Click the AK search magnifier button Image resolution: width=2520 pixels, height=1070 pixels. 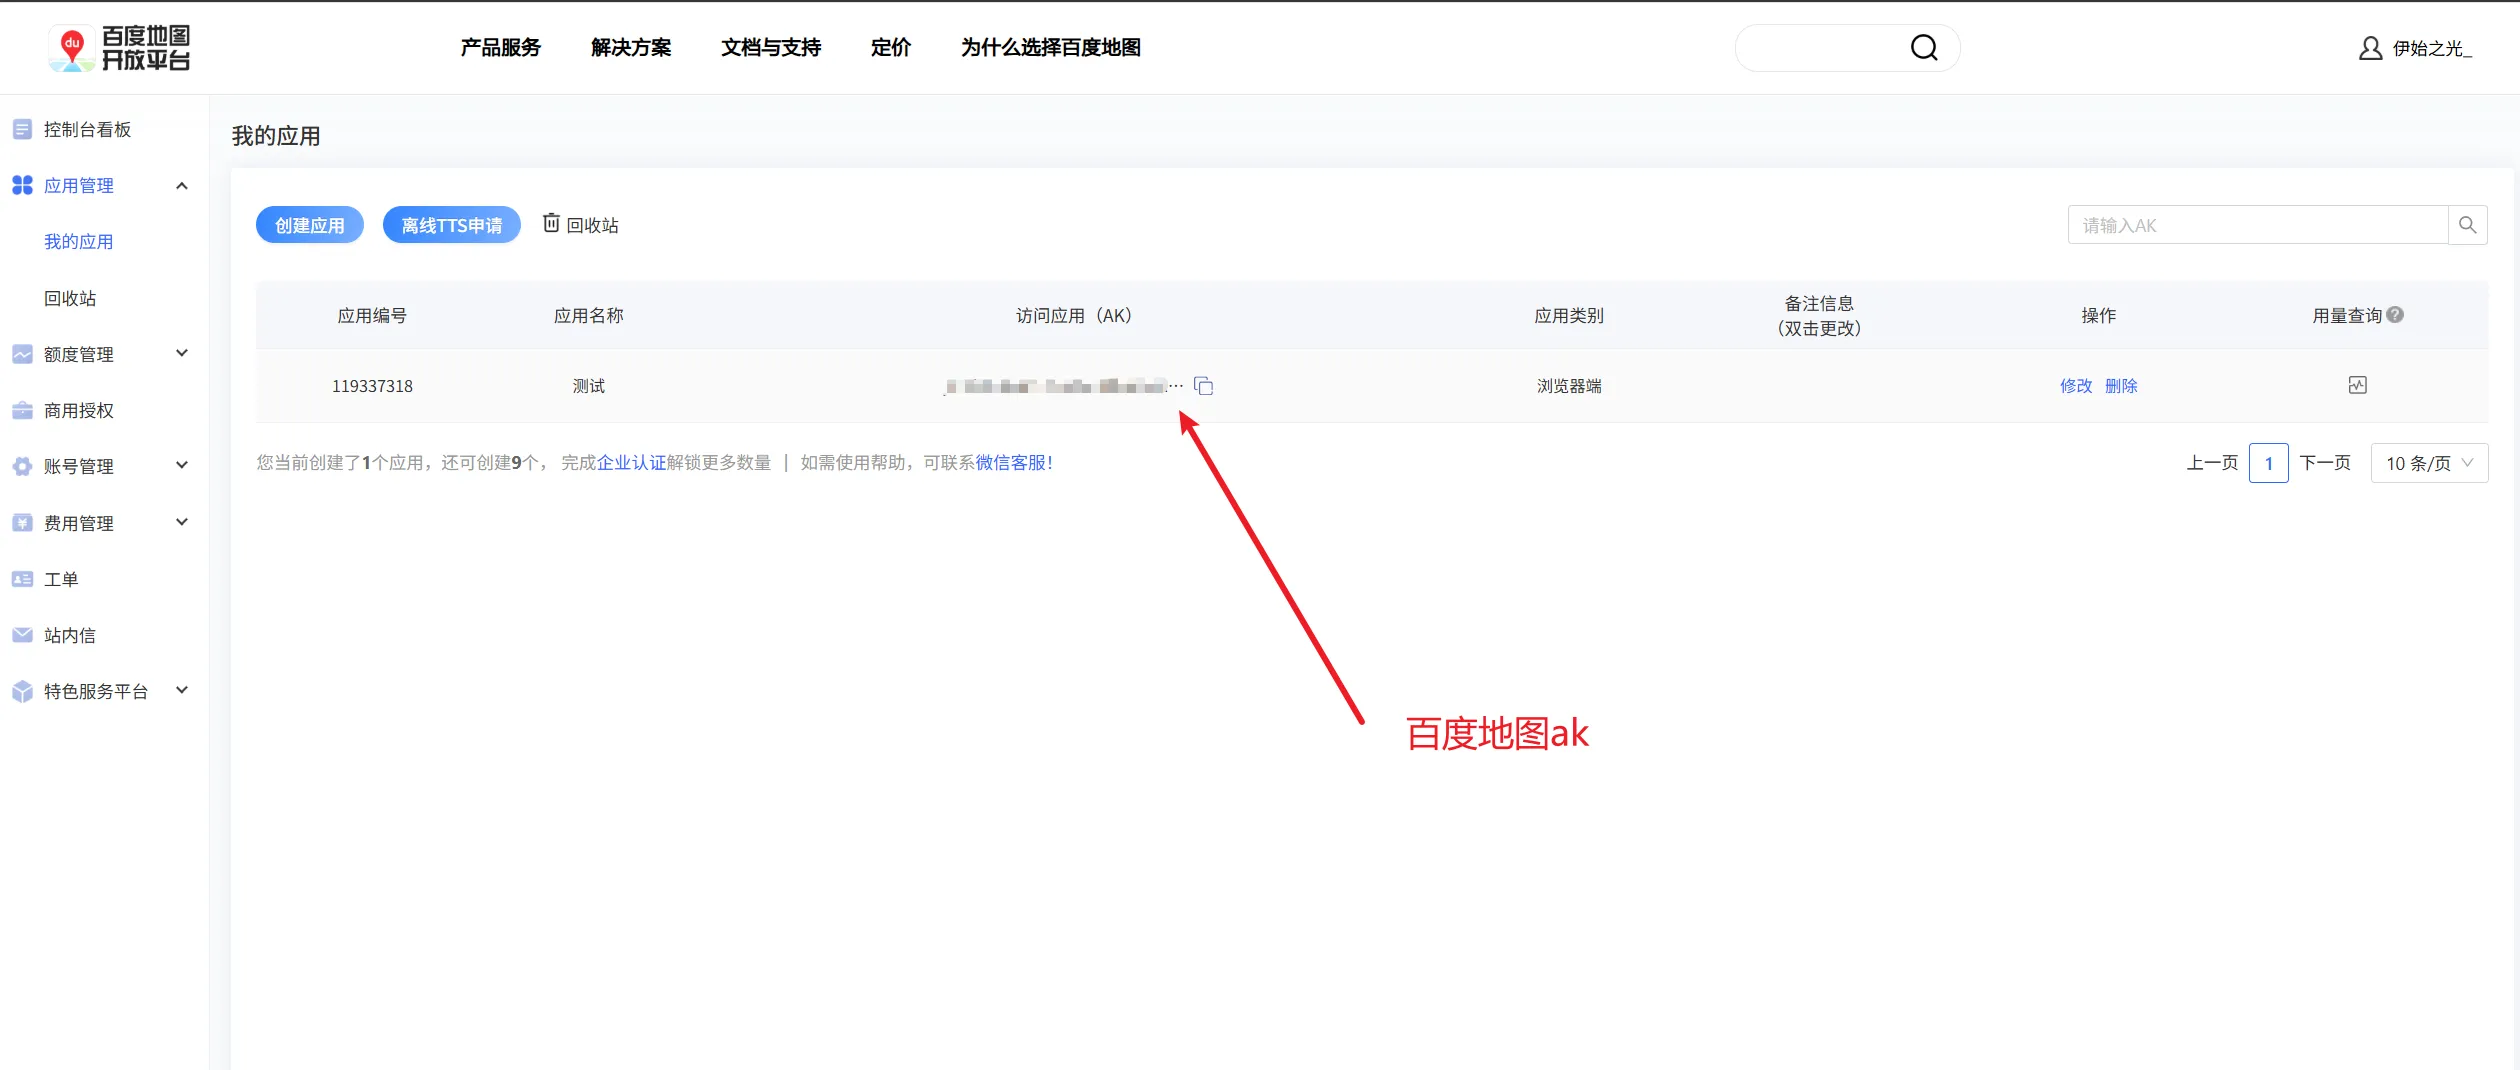pos(2467,225)
